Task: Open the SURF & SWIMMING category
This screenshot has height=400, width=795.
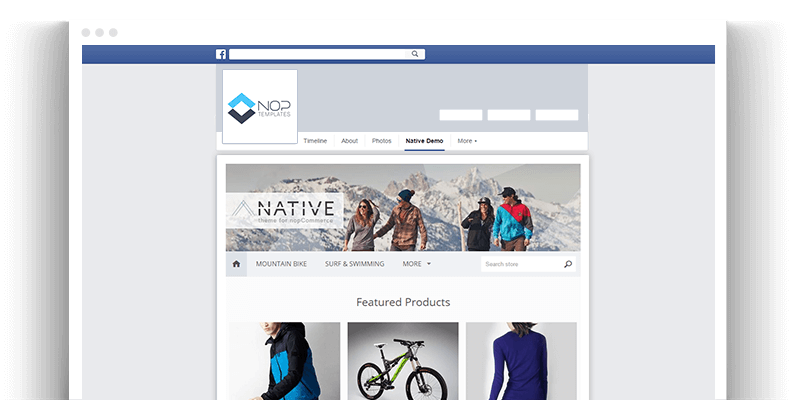Action: coord(354,264)
